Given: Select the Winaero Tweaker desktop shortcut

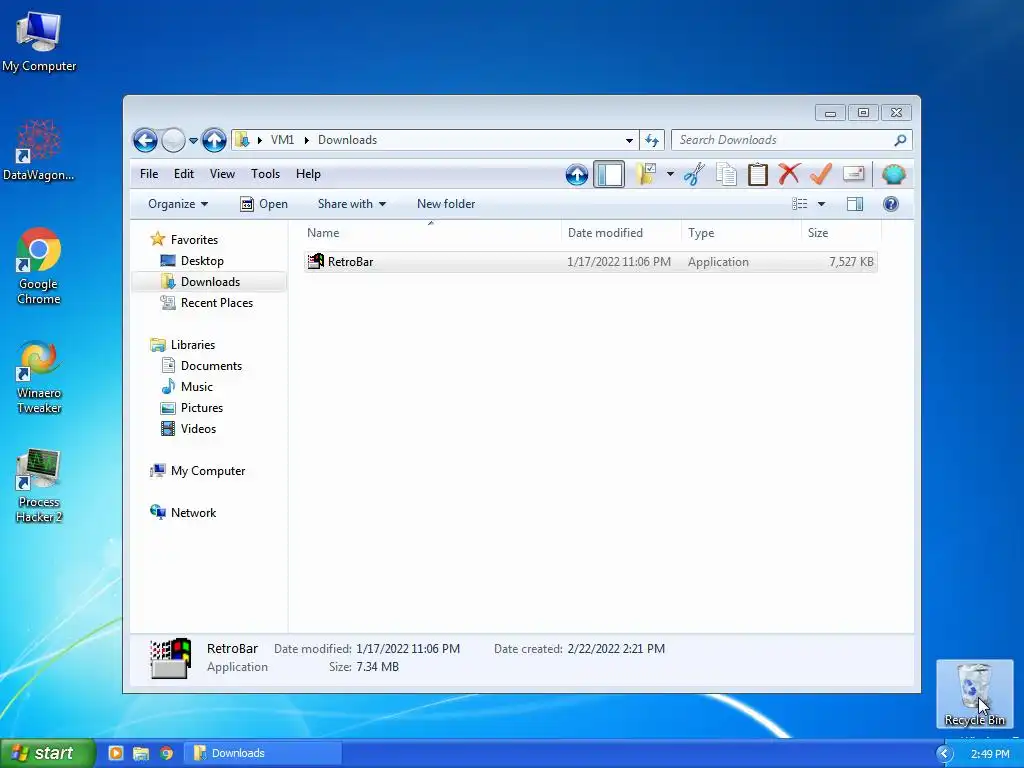Looking at the screenshot, I should click(39, 377).
